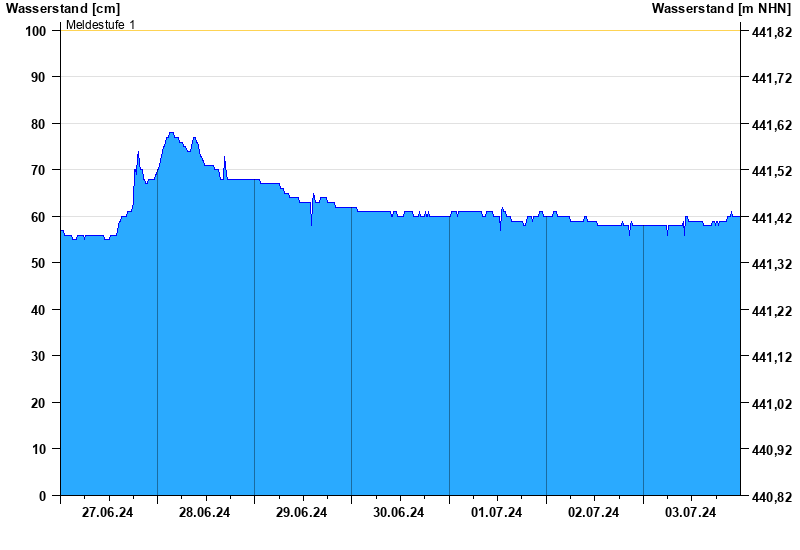Click the 0 value on the left axis

click(x=43, y=496)
